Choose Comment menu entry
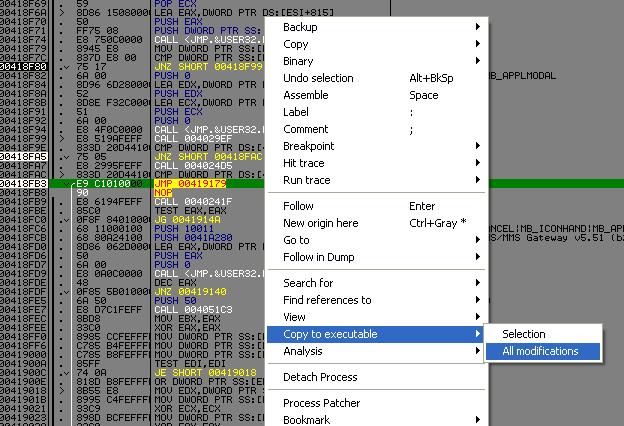This screenshot has width=624, height=426. click(376, 129)
